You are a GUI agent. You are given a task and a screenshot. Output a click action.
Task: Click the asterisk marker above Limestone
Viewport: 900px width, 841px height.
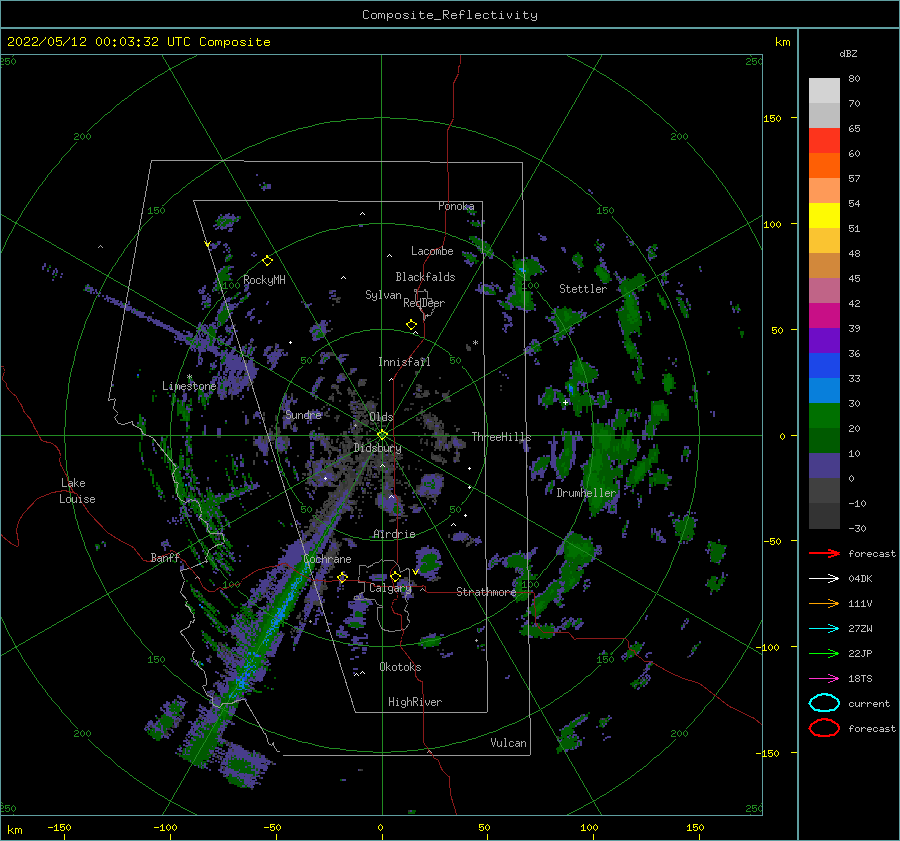[189, 378]
